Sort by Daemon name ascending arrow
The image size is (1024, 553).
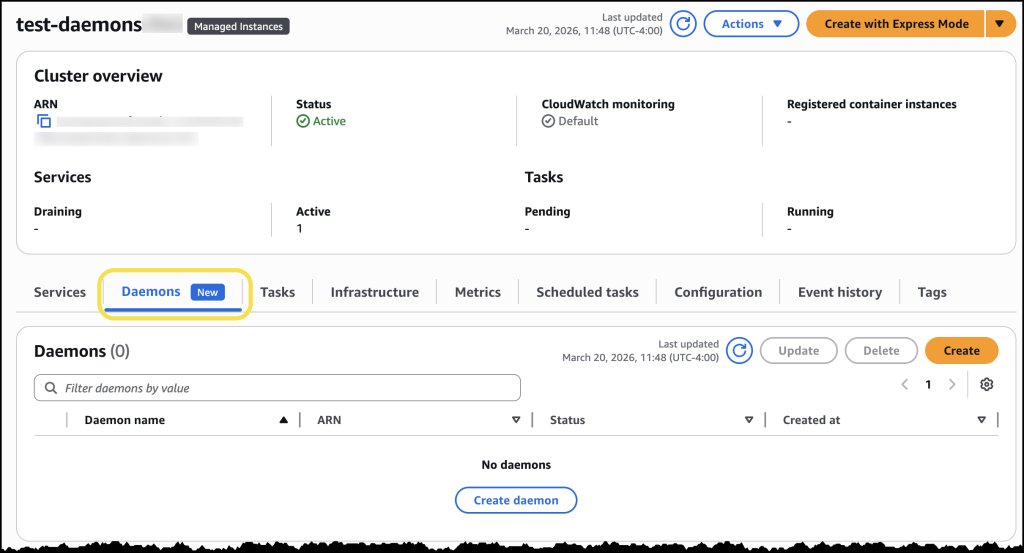284,421
